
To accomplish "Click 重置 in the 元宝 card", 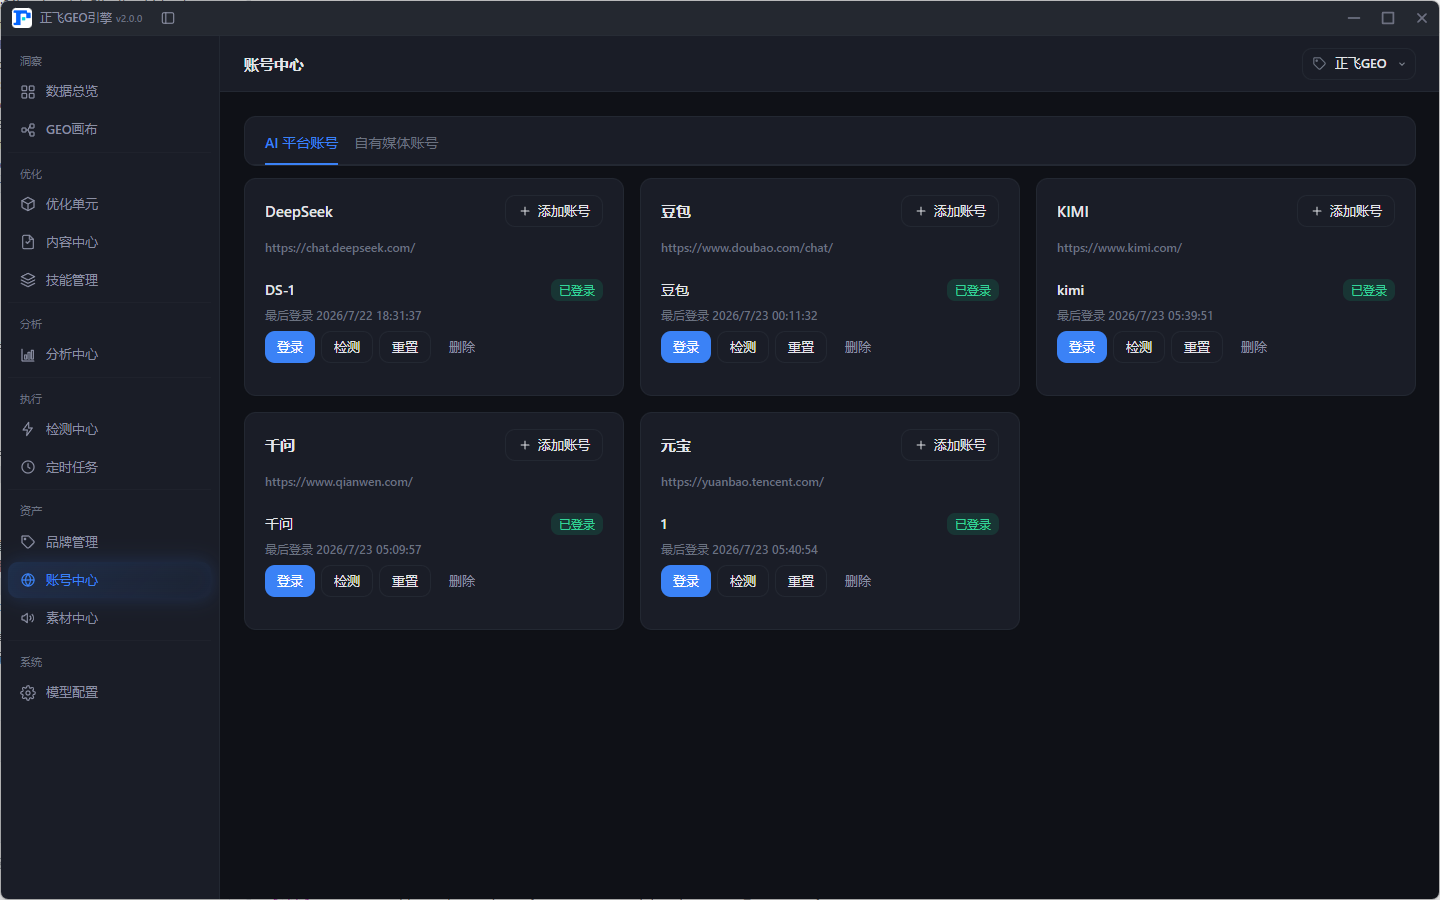I will (801, 581).
